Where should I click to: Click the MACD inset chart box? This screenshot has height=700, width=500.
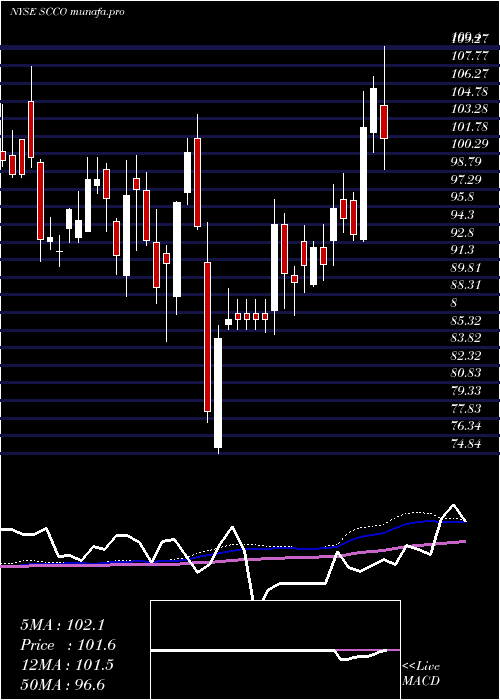(x=275, y=650)
